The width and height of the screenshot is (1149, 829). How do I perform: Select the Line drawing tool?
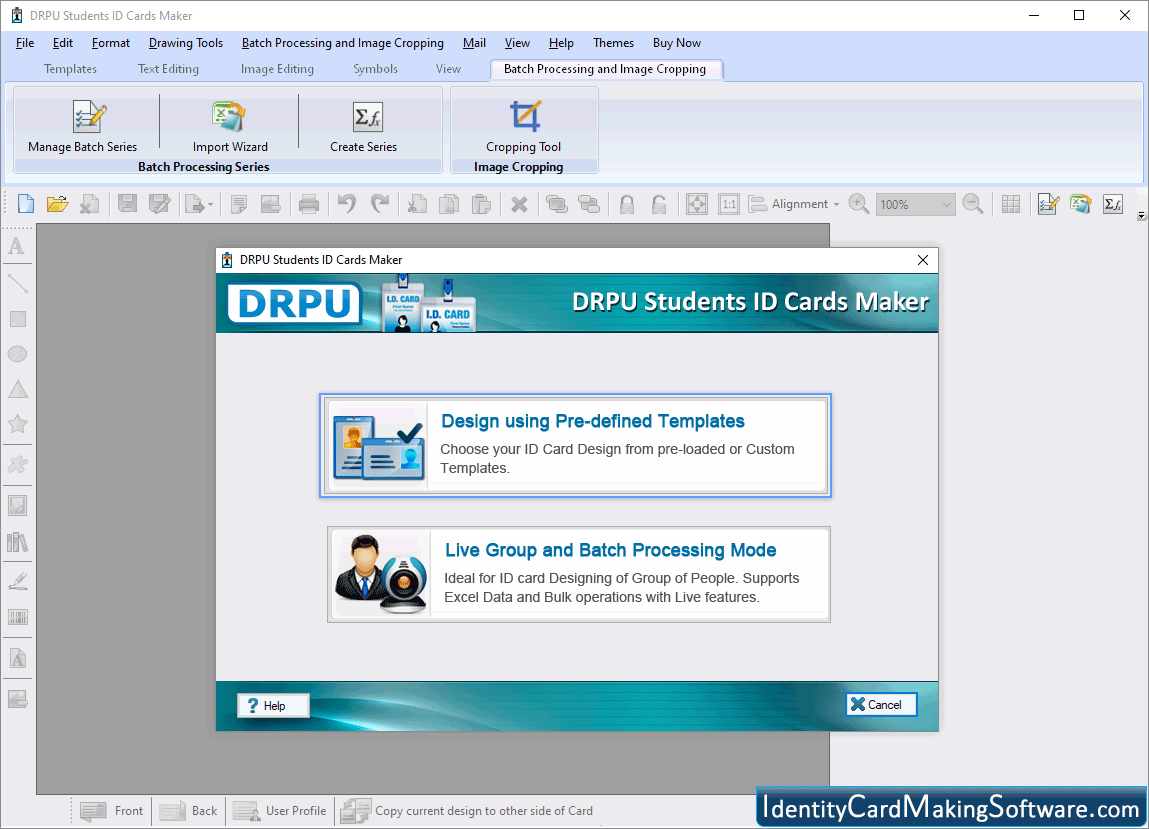click(x=17, y=283)
